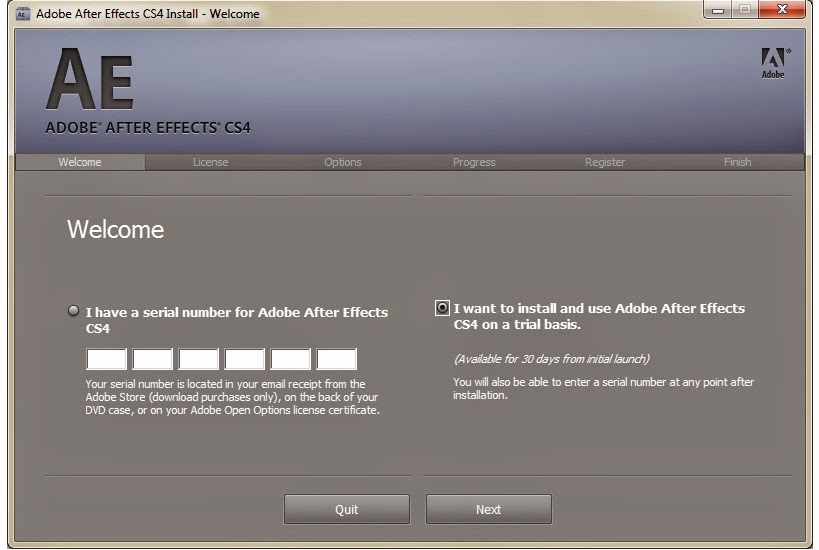The width and height of the screenshot is (819, 550).
Task: Open the Options step tab
Action: click(343, 162)
